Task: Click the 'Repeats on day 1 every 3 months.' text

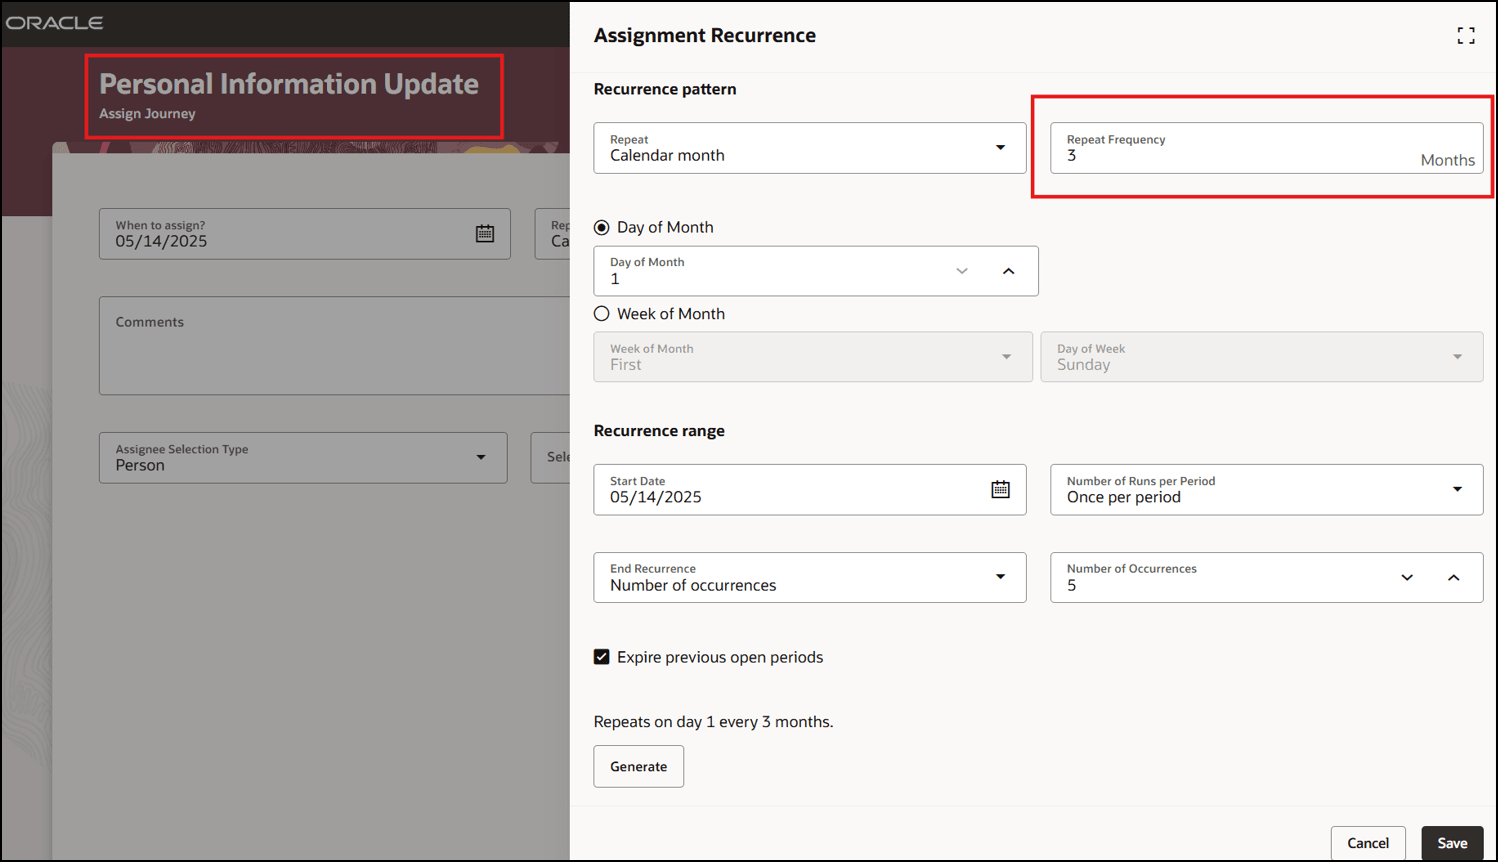Action: coord(713,722)
